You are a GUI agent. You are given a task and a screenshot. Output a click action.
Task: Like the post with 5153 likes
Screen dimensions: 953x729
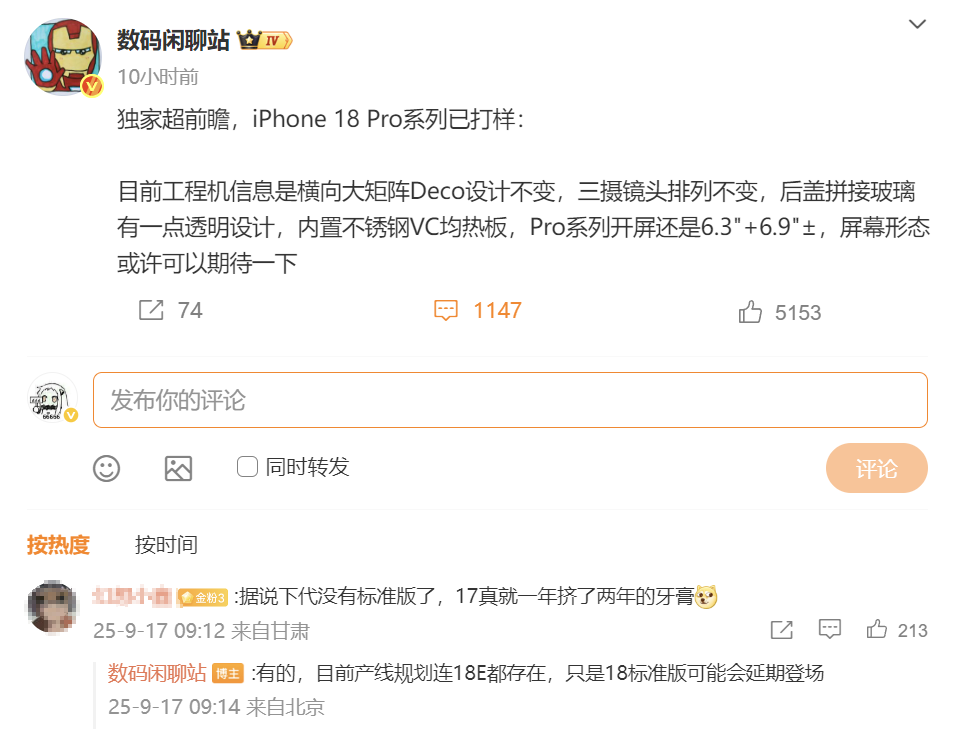click(x=750, y=311)
